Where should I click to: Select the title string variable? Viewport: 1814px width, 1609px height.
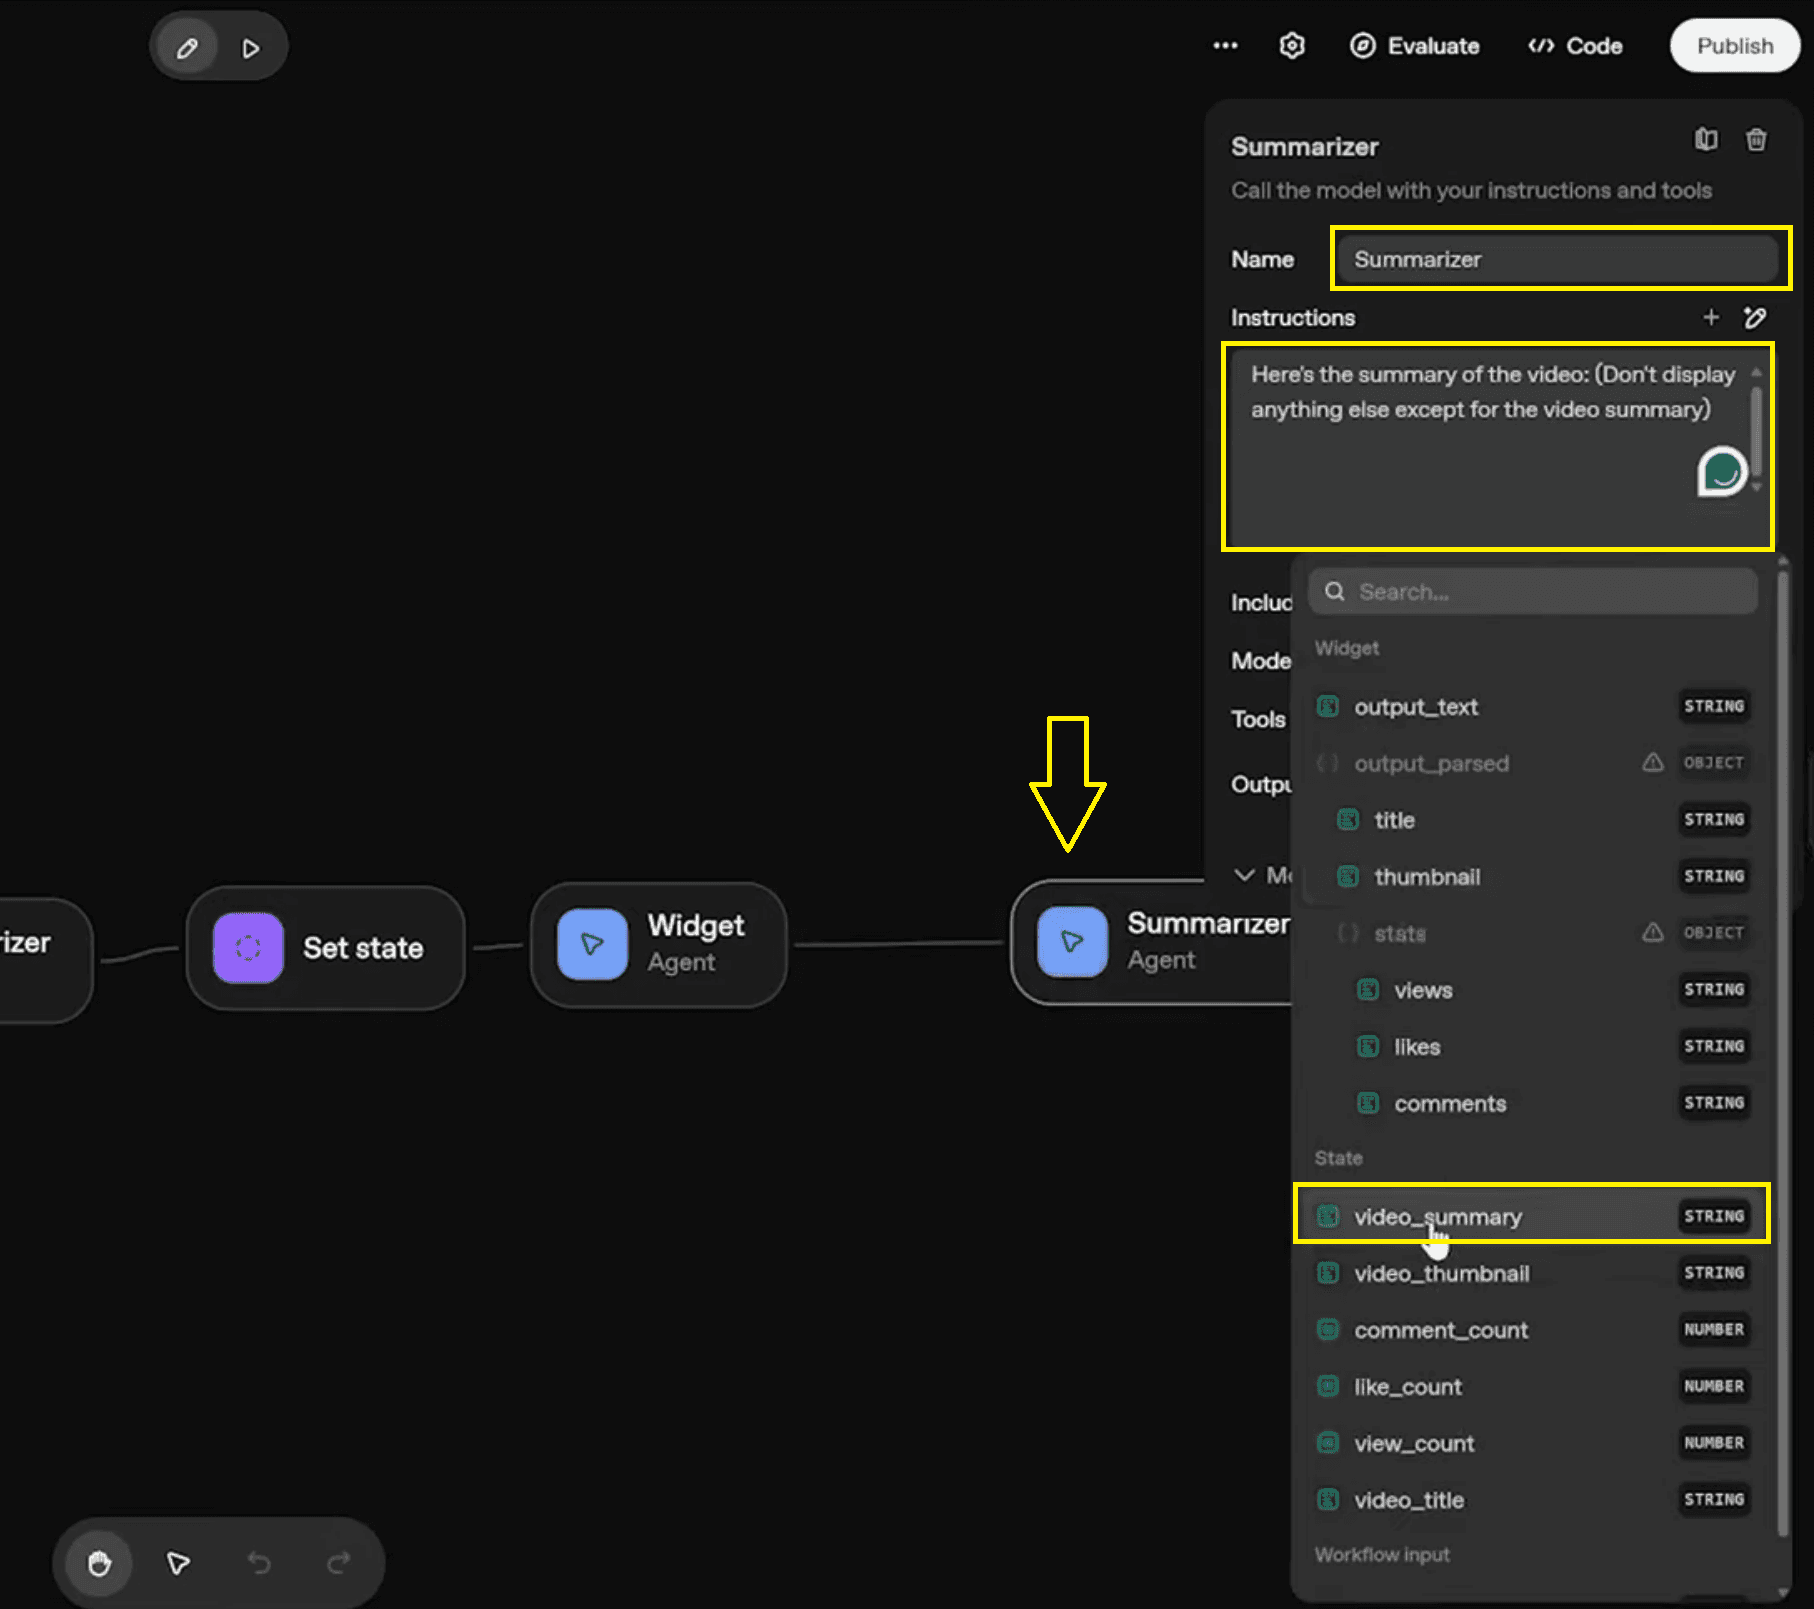(x=1532, y=820)
